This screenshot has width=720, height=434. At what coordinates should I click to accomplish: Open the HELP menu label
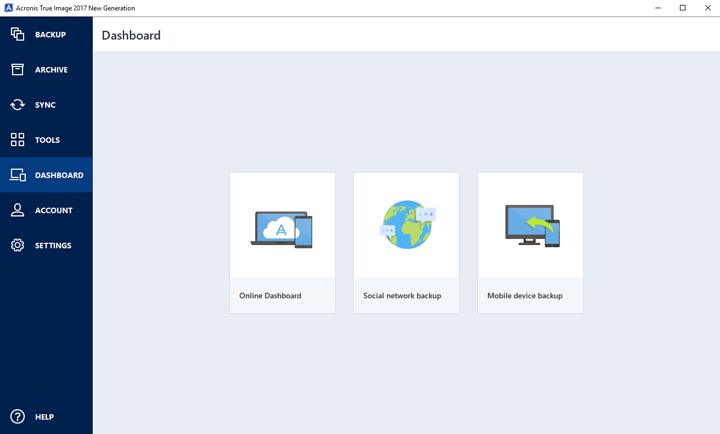[x=45, y=417]
